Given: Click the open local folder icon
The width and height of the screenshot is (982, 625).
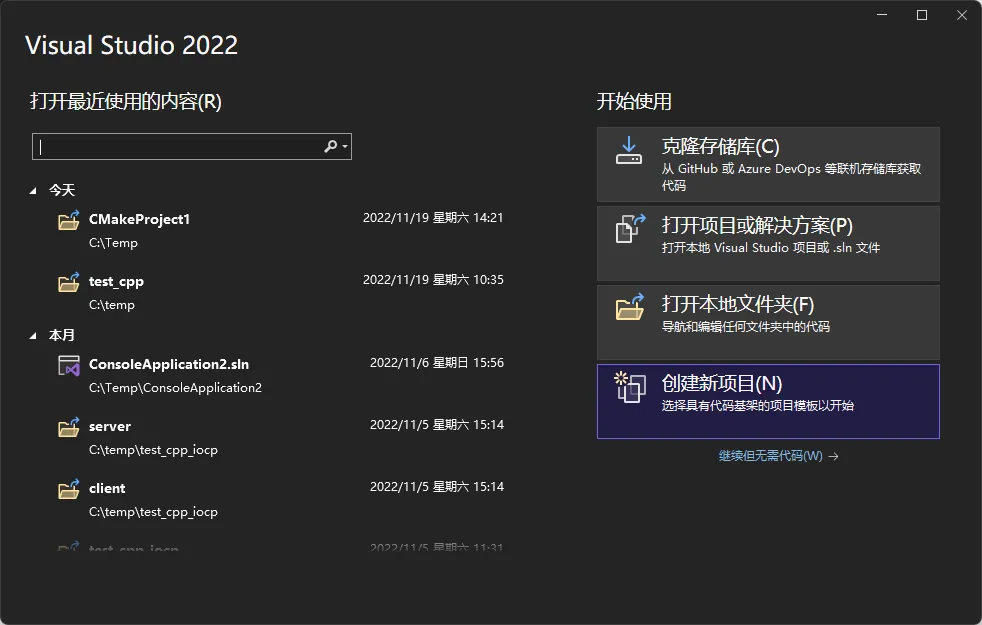Looking at the screenshot, I should (630, 307).
